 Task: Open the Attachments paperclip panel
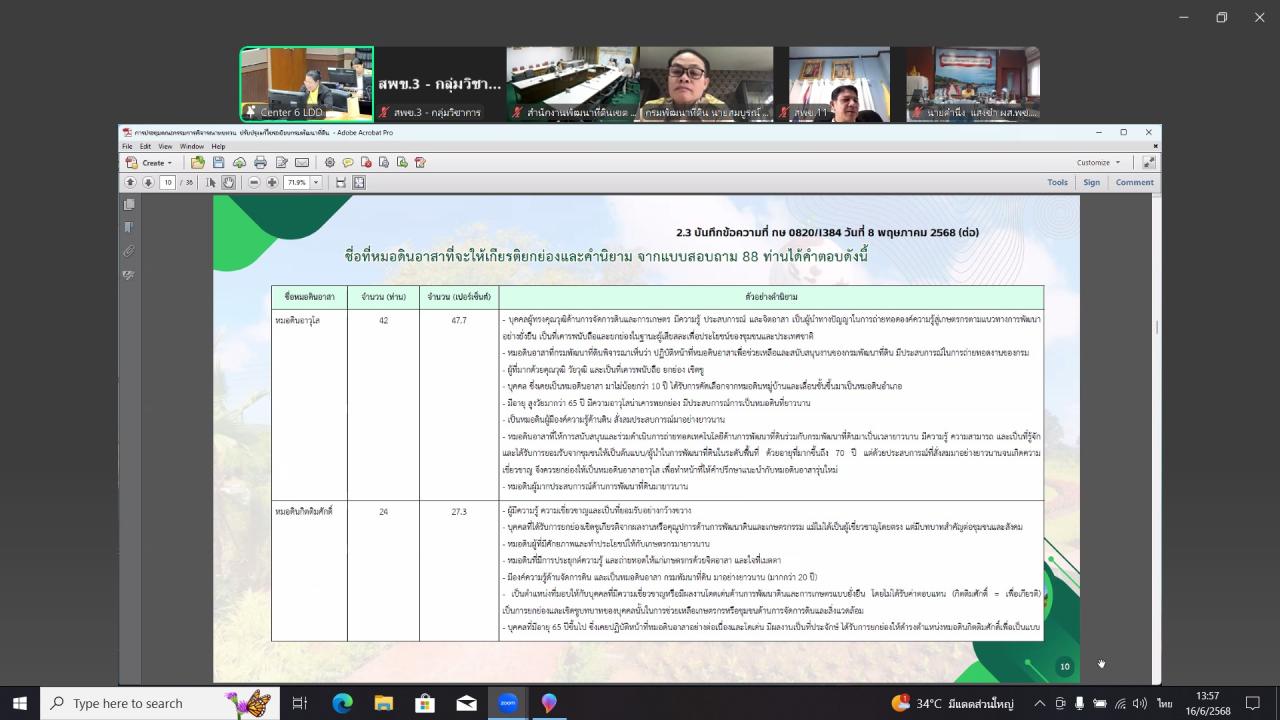pos(129,251)
